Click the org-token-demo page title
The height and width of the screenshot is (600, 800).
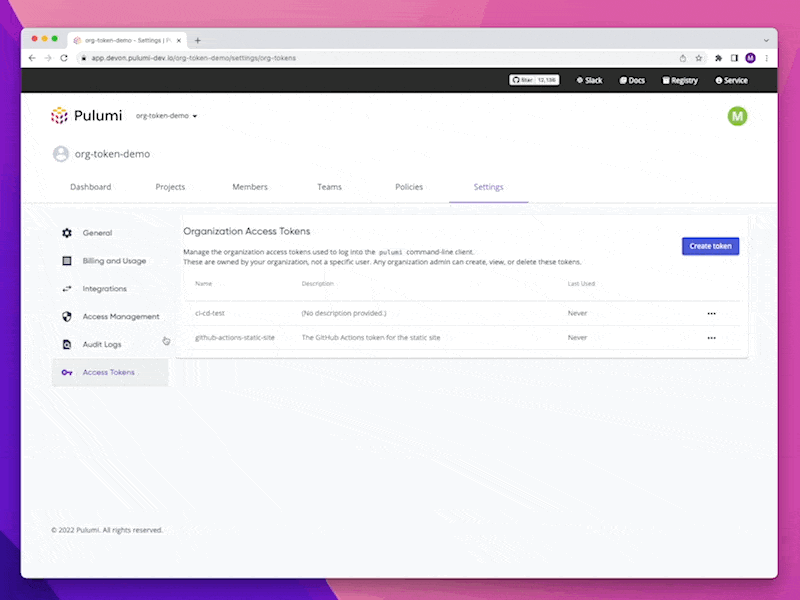112,154
